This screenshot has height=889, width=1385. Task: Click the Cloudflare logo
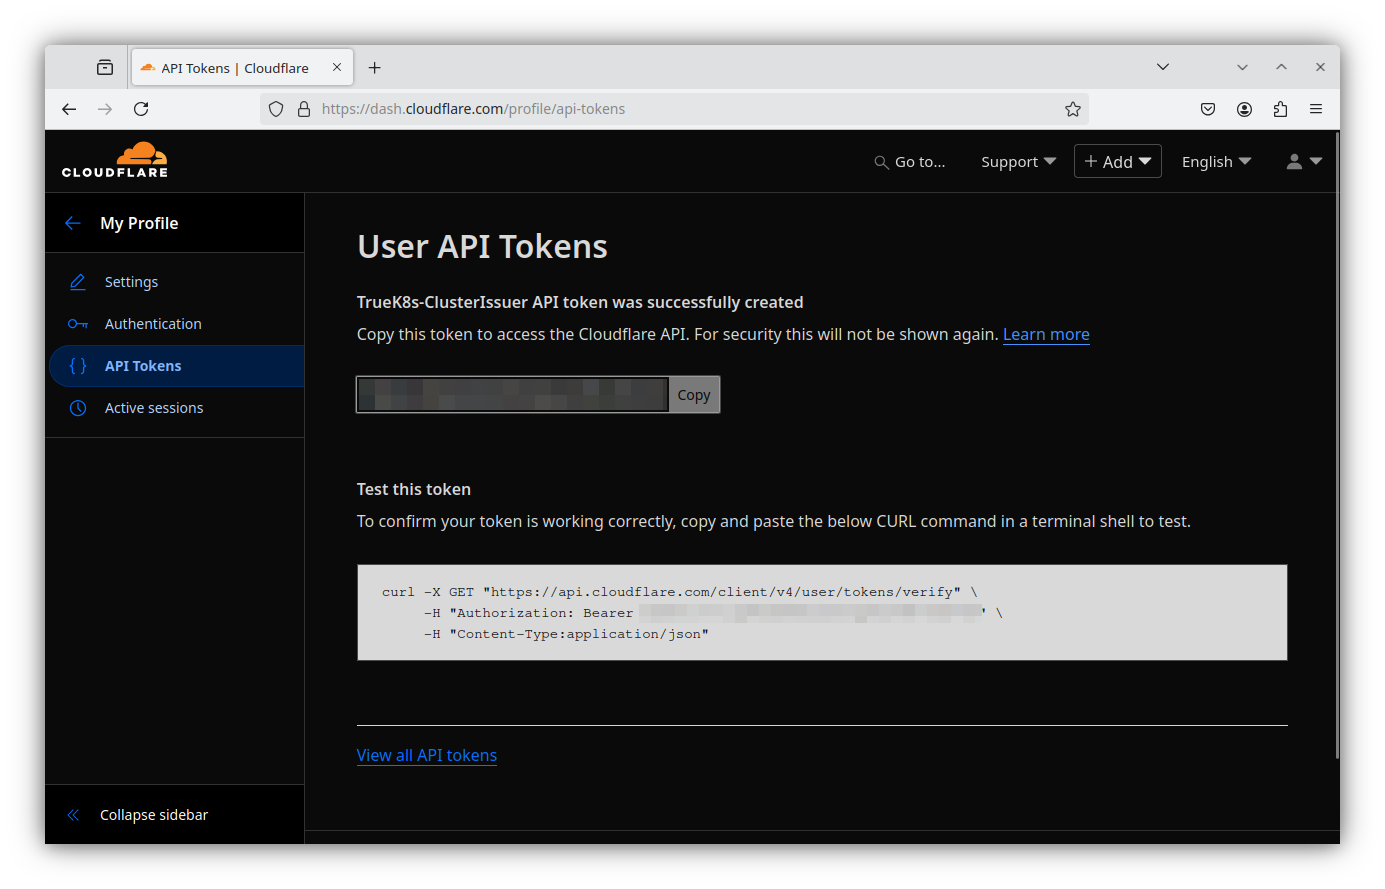(115, 160)
